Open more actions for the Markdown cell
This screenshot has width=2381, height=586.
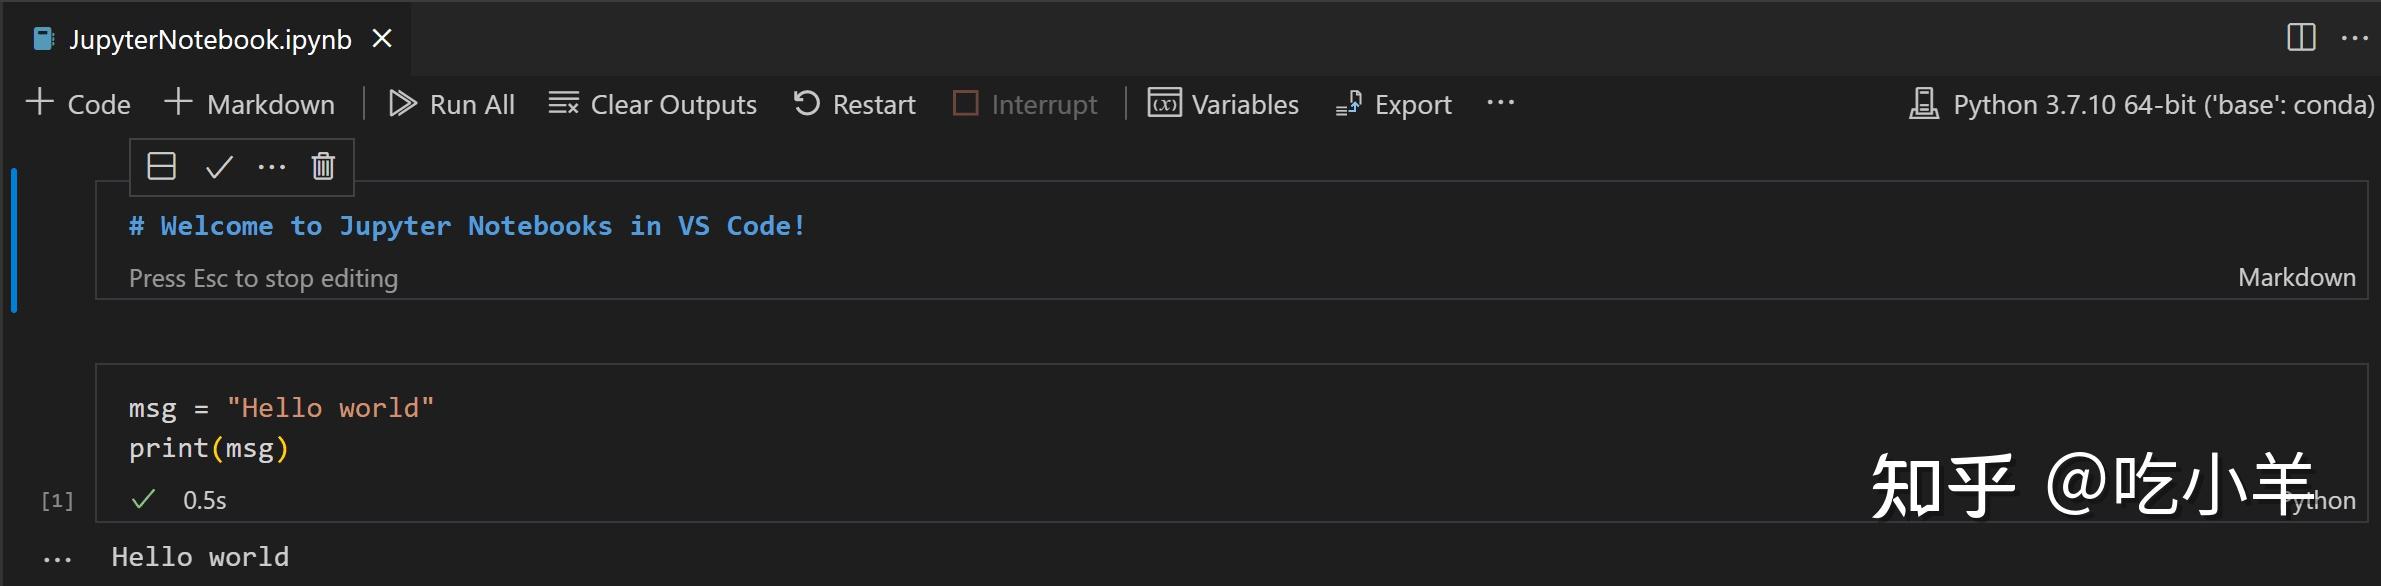272,166
